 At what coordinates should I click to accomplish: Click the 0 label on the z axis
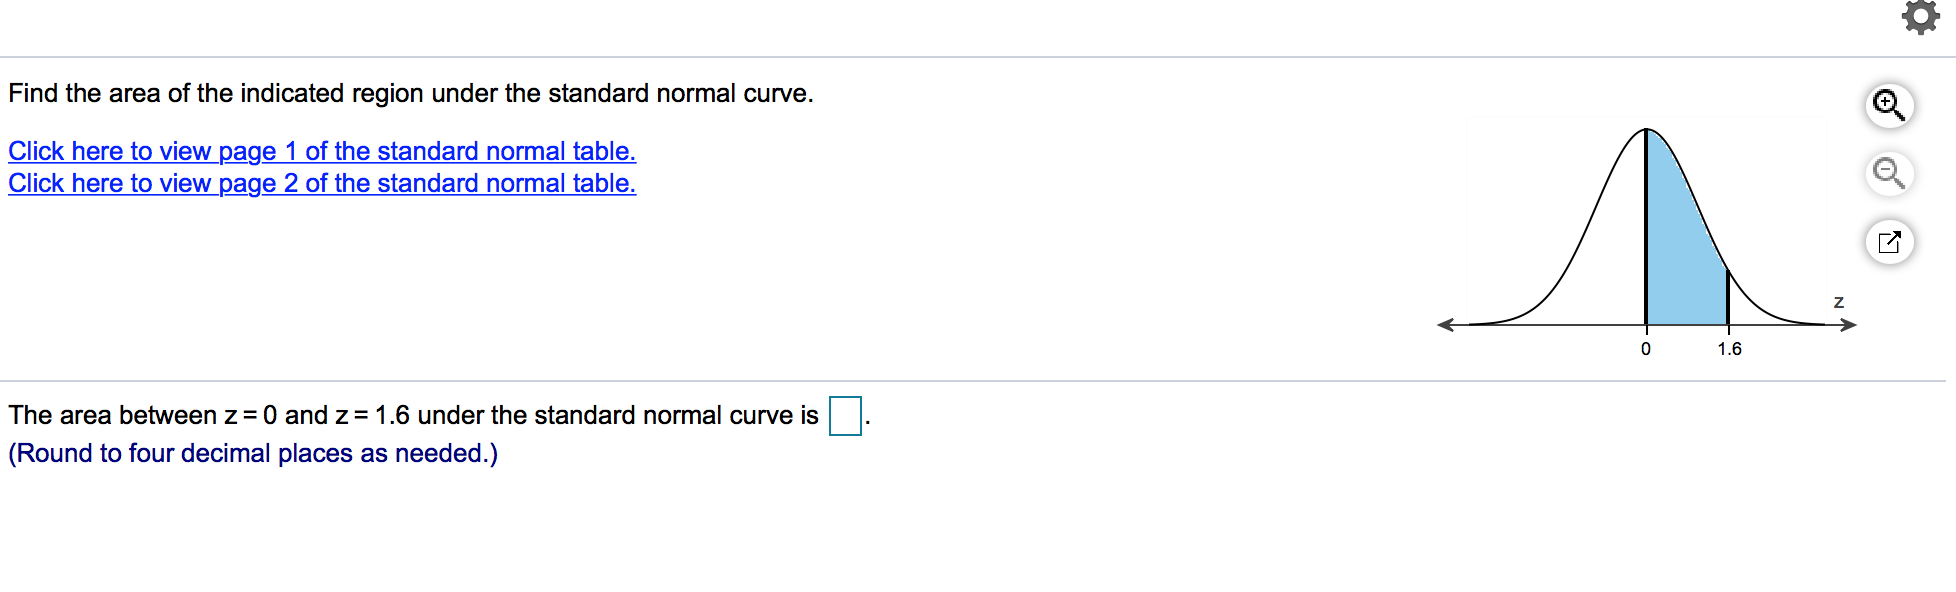pos(1646,349)
